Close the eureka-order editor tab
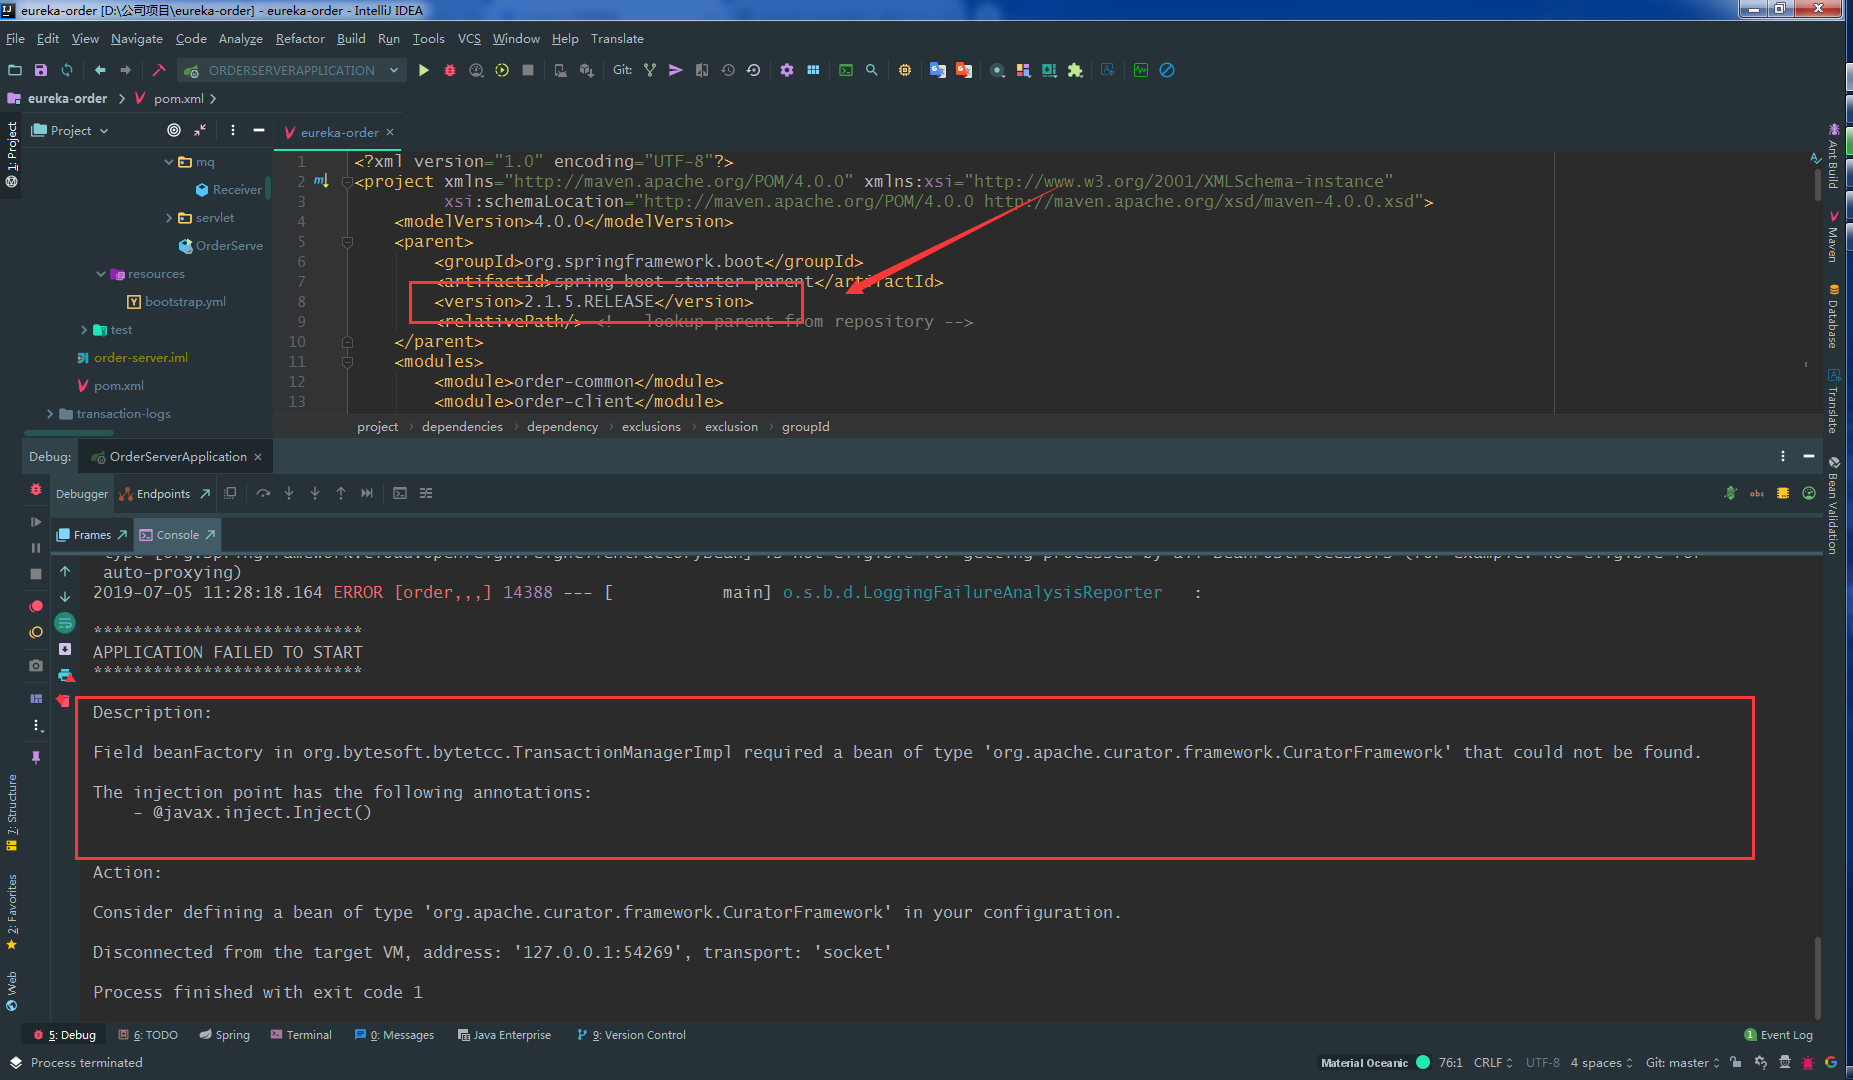 [390, 132]
